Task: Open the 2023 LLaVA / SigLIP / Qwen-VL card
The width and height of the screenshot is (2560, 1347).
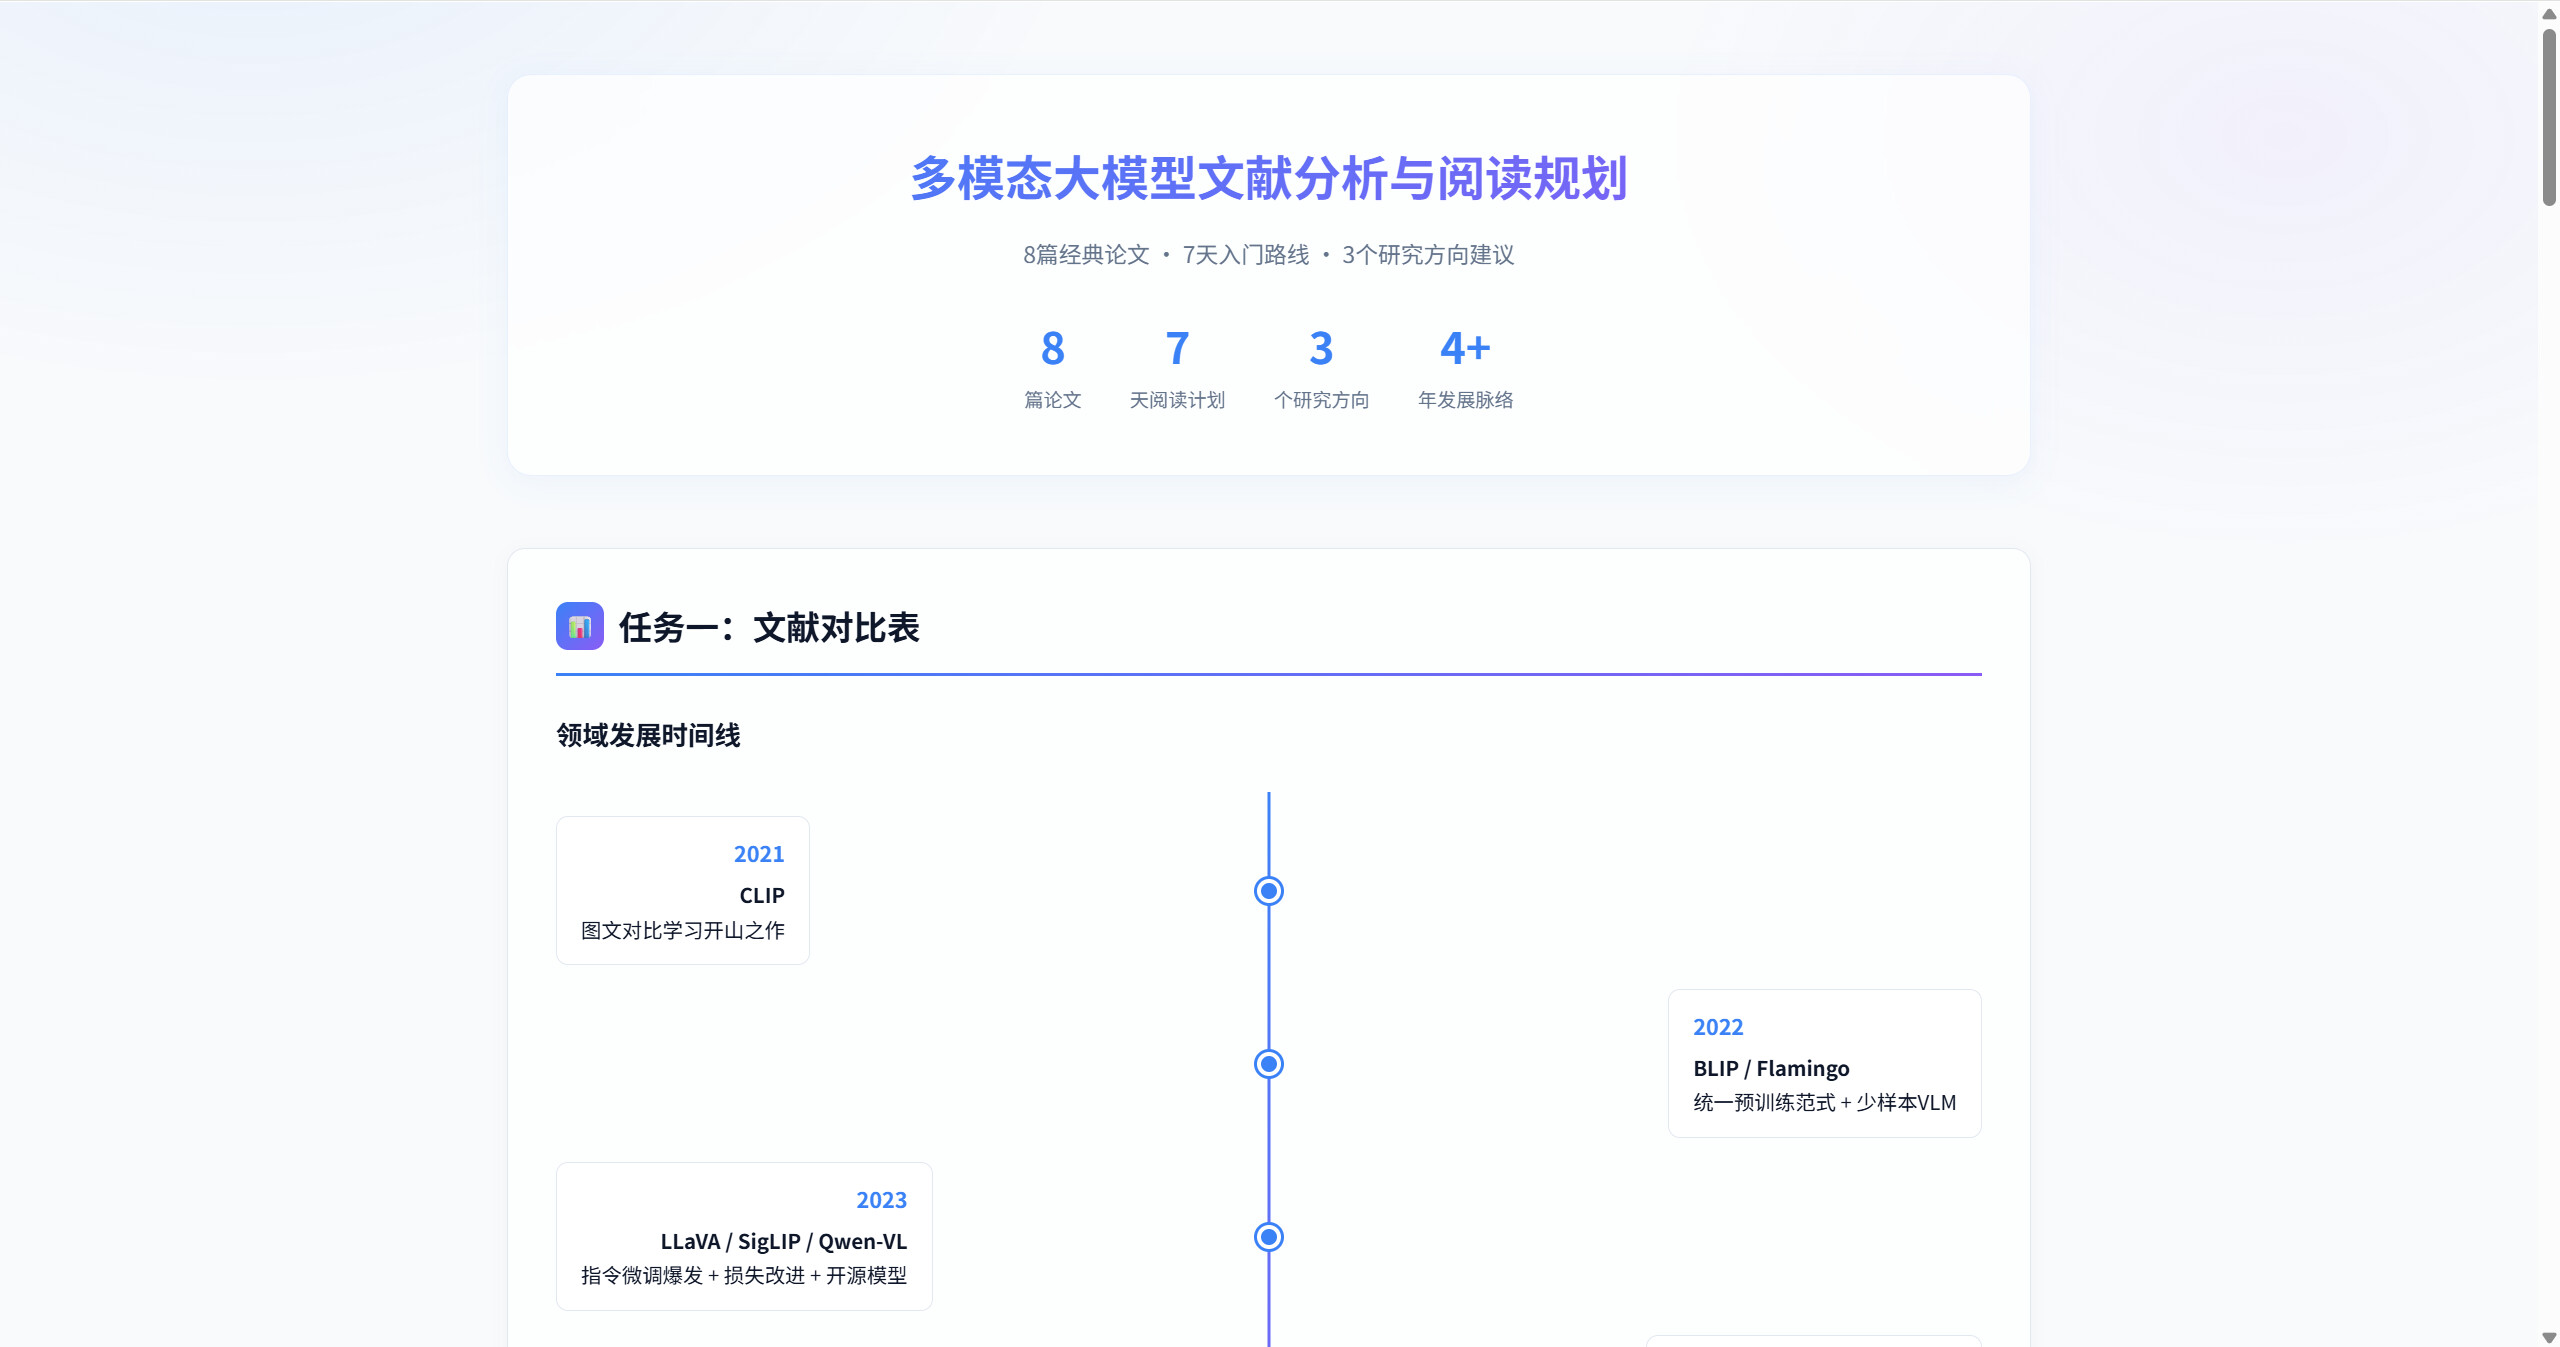Action: click(744, 1236)
